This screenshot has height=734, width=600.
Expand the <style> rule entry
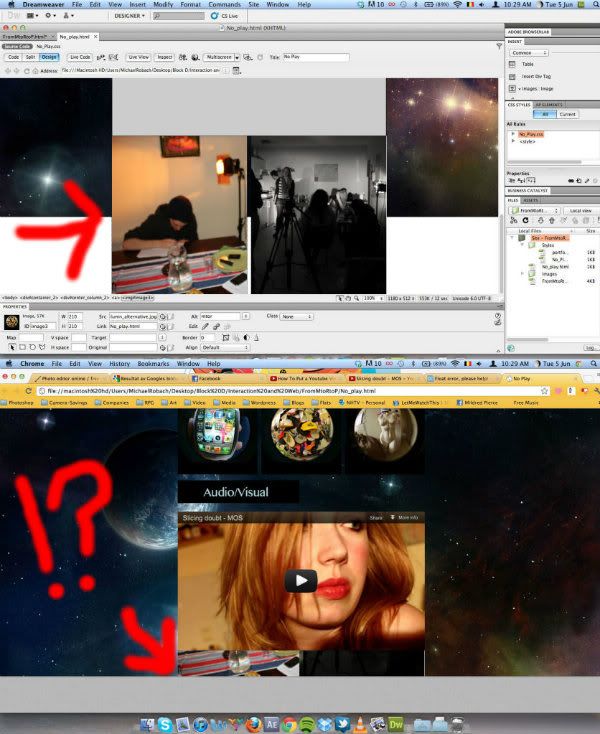(513, 141)
